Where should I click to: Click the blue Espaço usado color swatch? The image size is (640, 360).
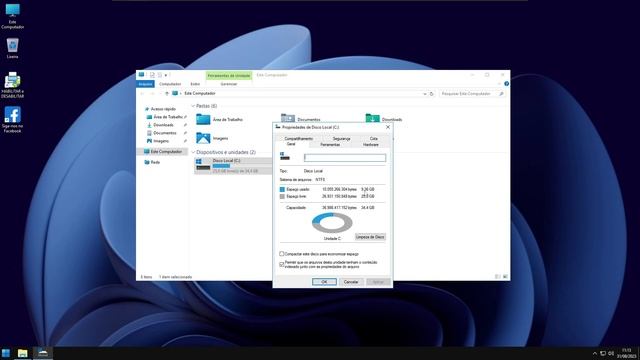click(x=282, y=189)
